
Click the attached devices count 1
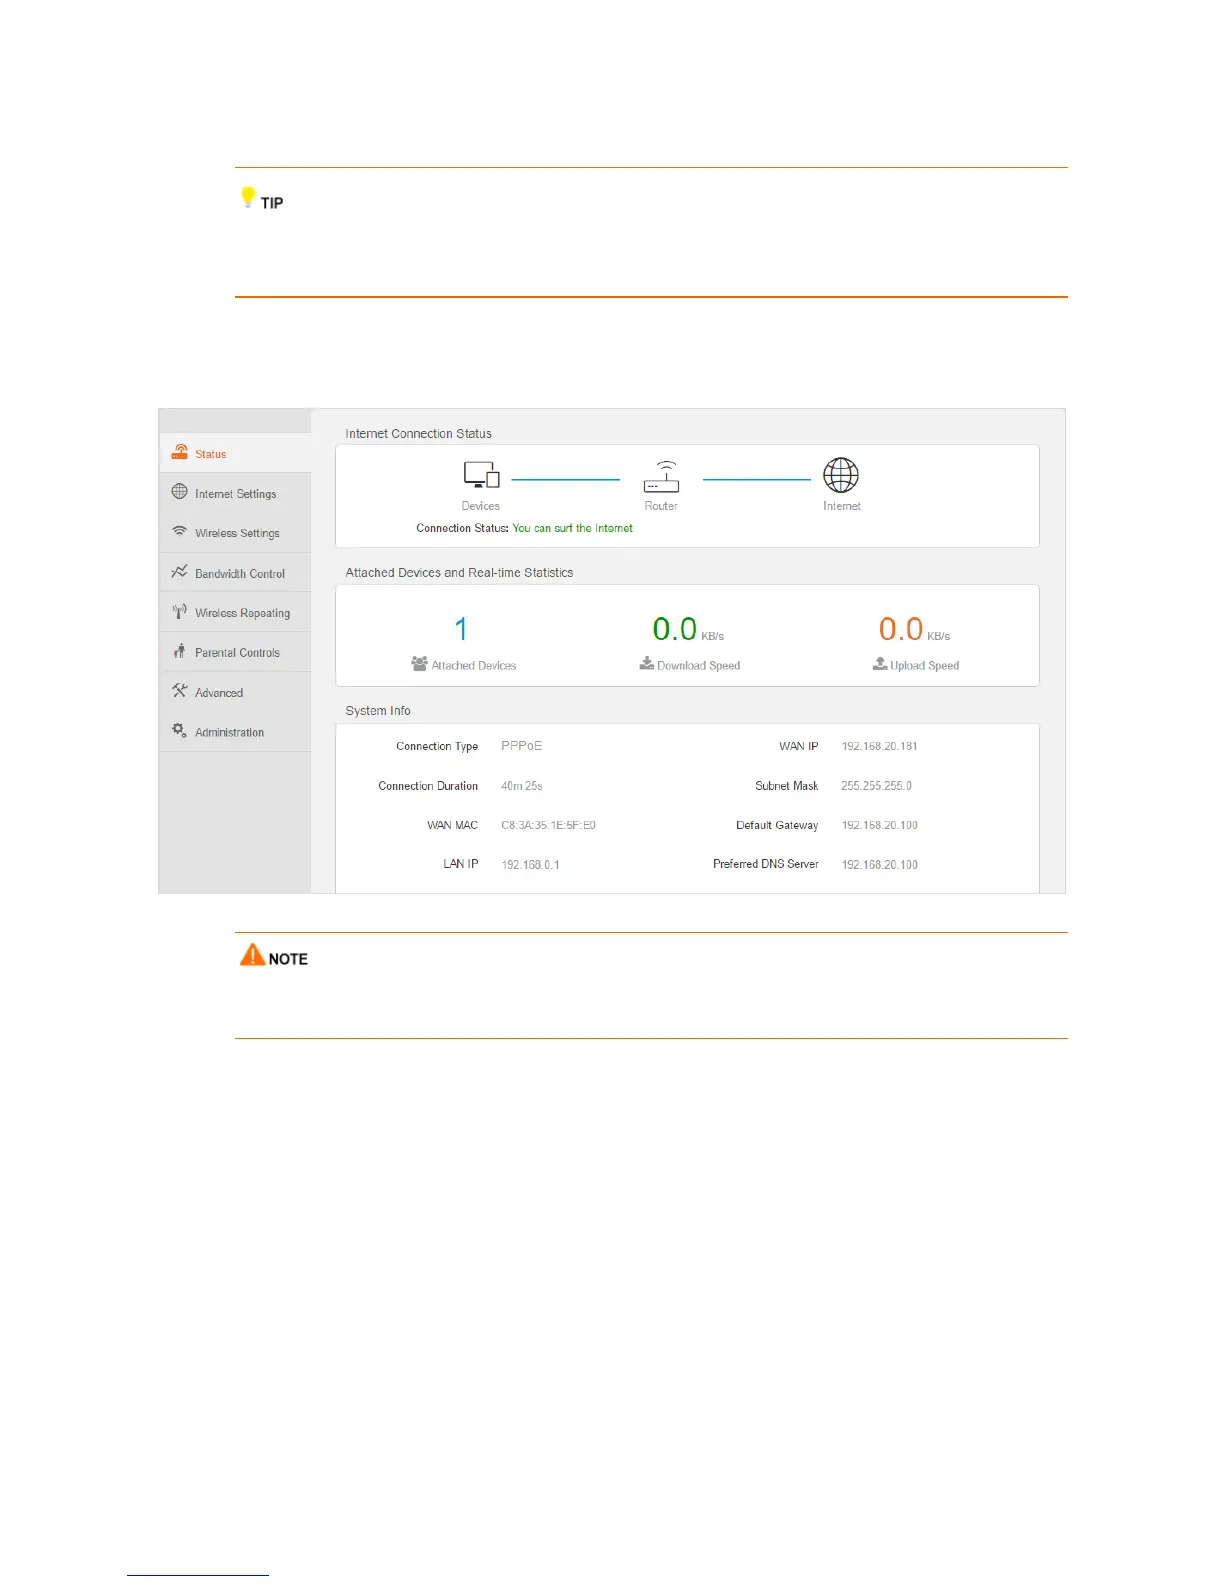click(461, 629)
